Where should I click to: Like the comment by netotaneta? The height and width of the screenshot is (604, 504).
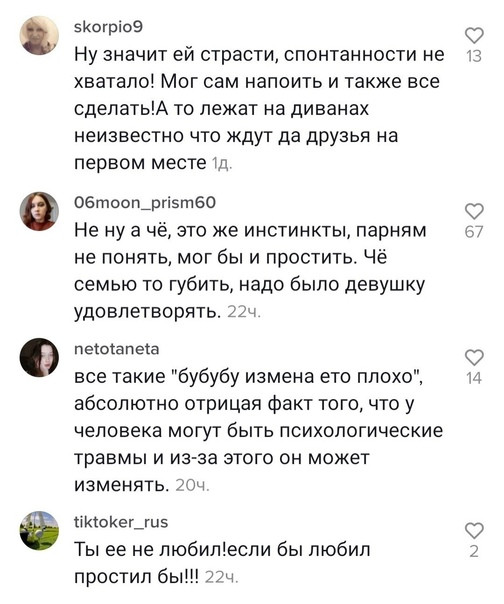coord(474,357)
